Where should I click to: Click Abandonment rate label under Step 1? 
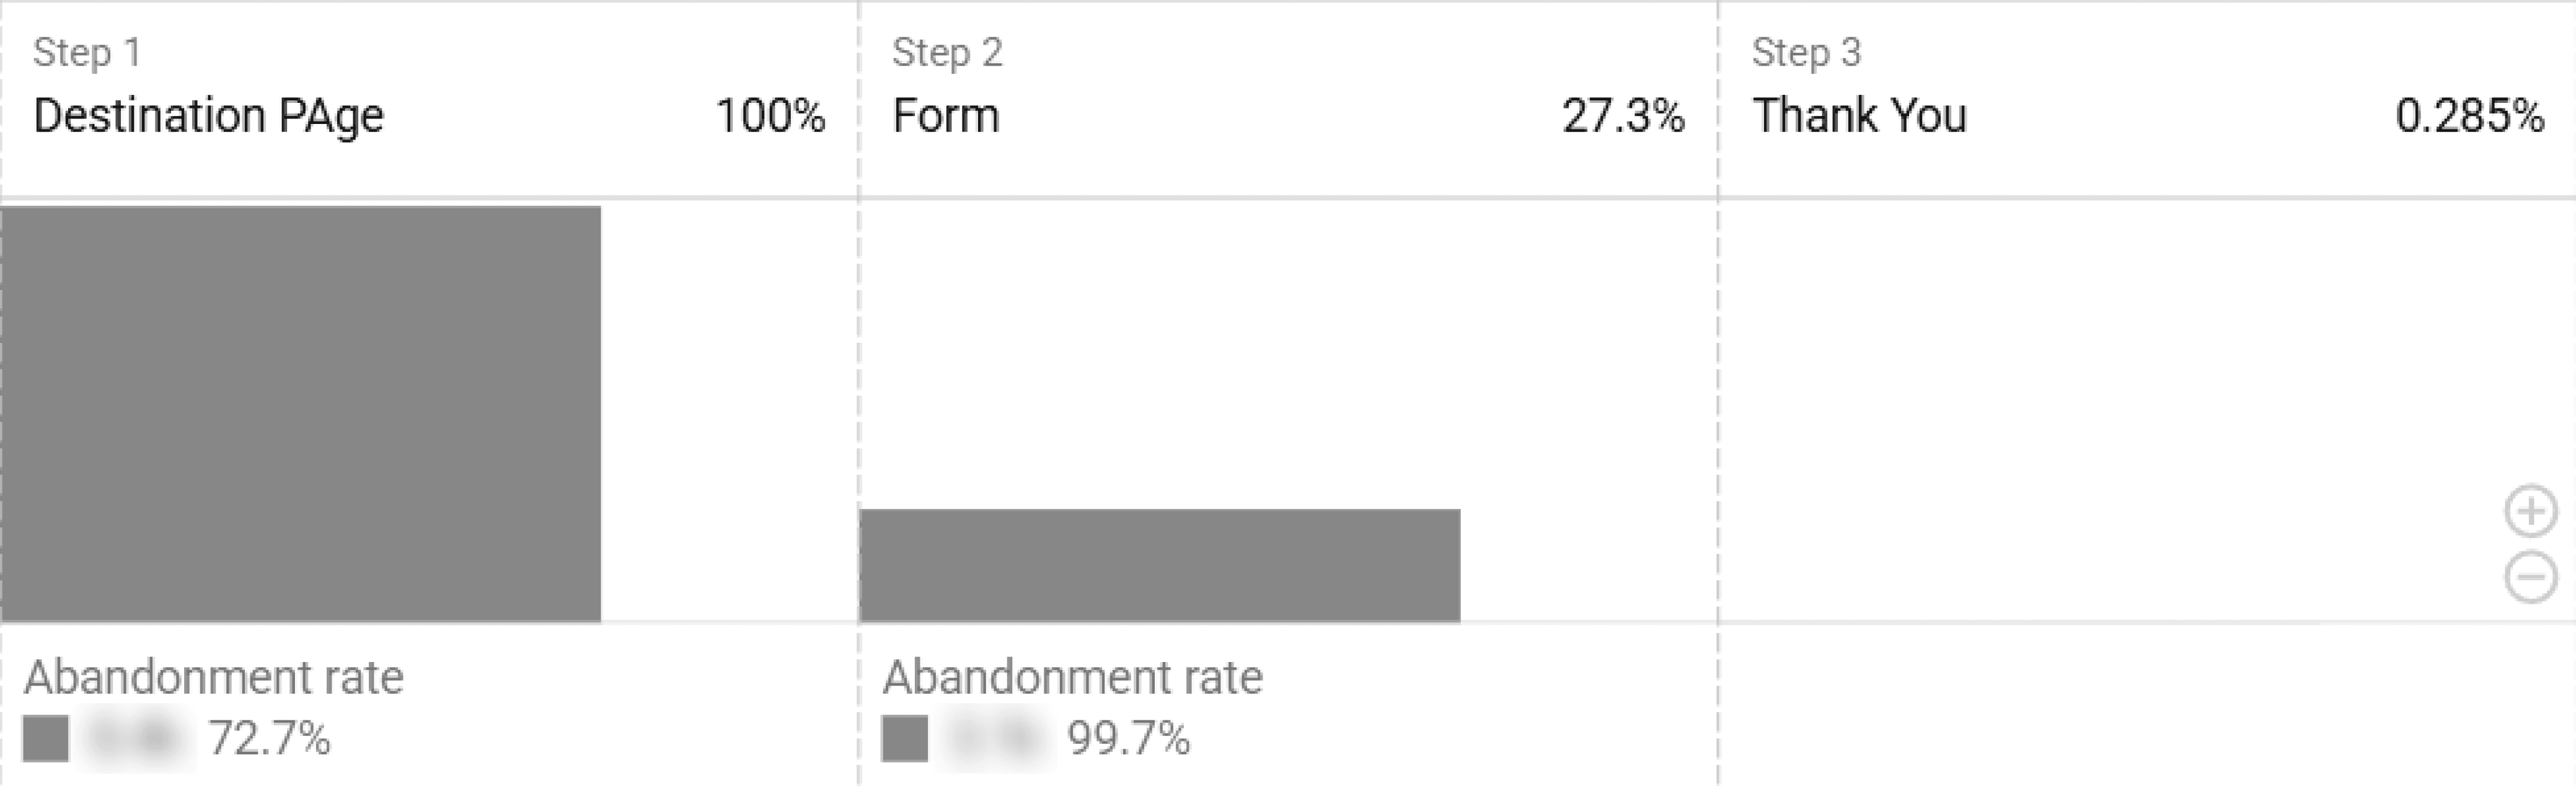[x=214, y=677]
